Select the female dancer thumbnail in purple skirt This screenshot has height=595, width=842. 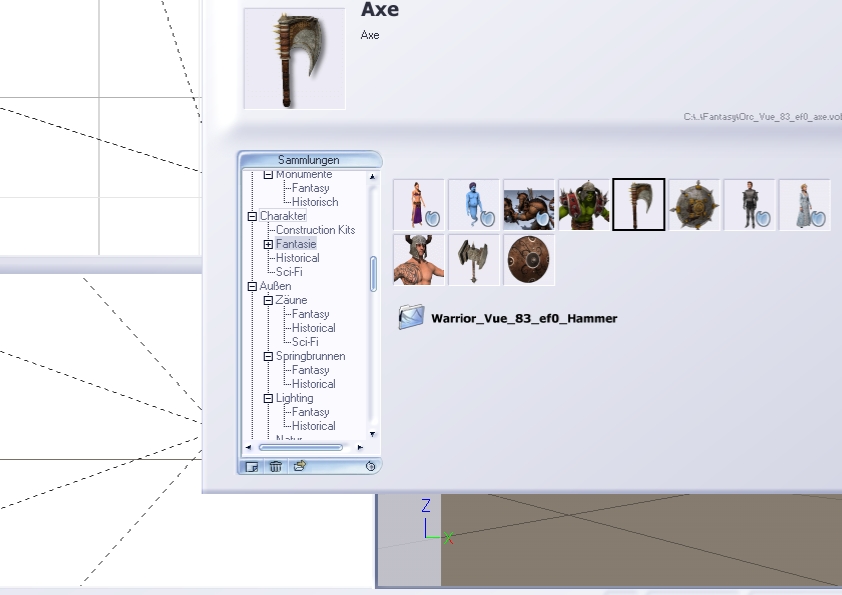pyautogui.click(x=419, y=205)
